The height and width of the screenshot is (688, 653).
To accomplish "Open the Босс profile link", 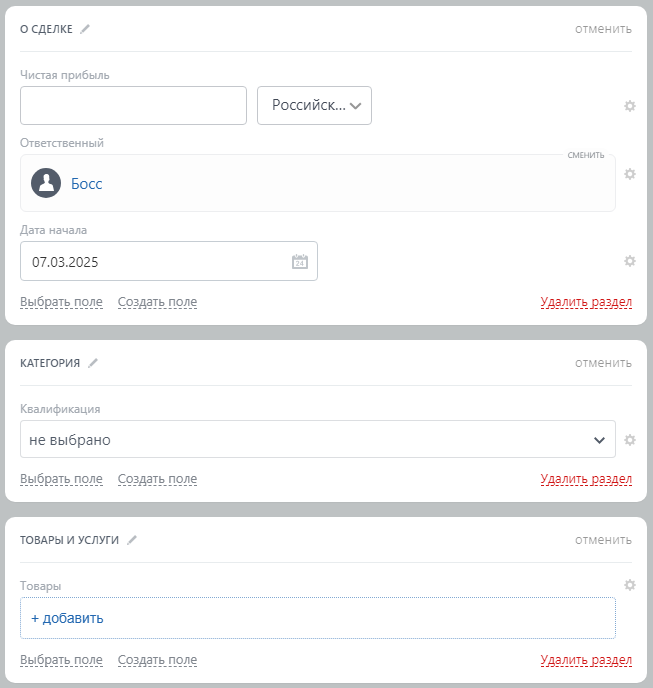I will tap(87, 184).
